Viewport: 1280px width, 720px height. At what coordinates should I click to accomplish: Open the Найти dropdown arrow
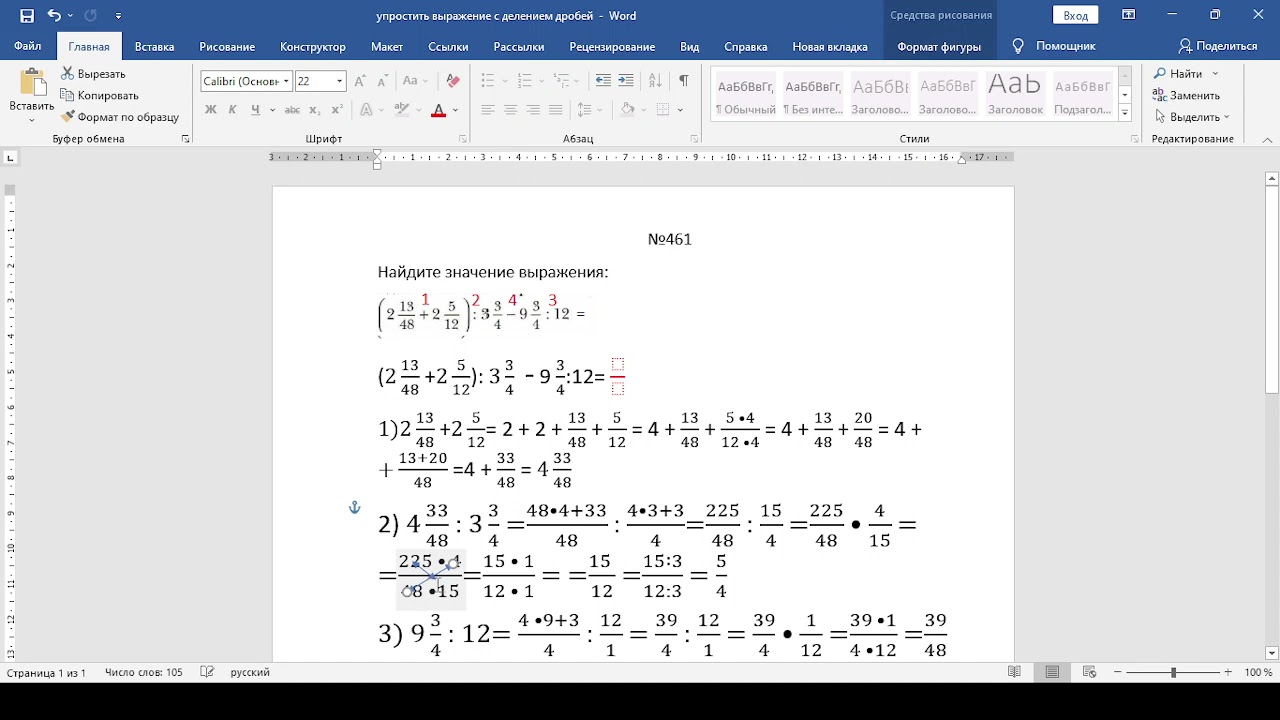pos(1215,74)
